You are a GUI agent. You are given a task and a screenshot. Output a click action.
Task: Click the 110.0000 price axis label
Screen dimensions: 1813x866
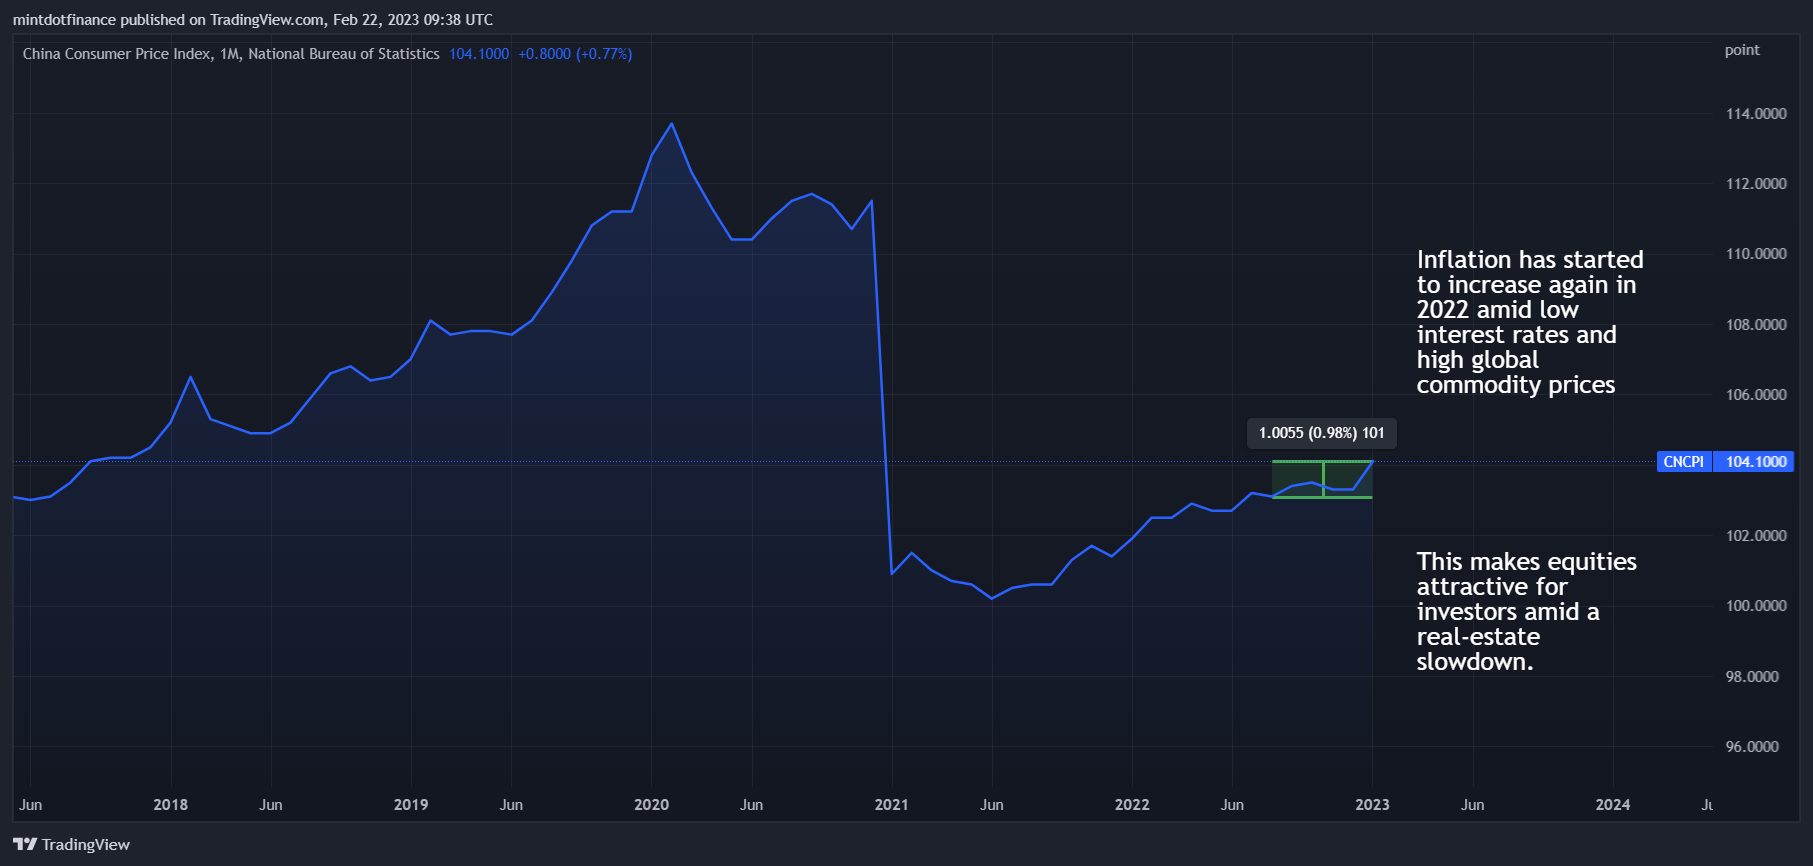click(1756, 254)
